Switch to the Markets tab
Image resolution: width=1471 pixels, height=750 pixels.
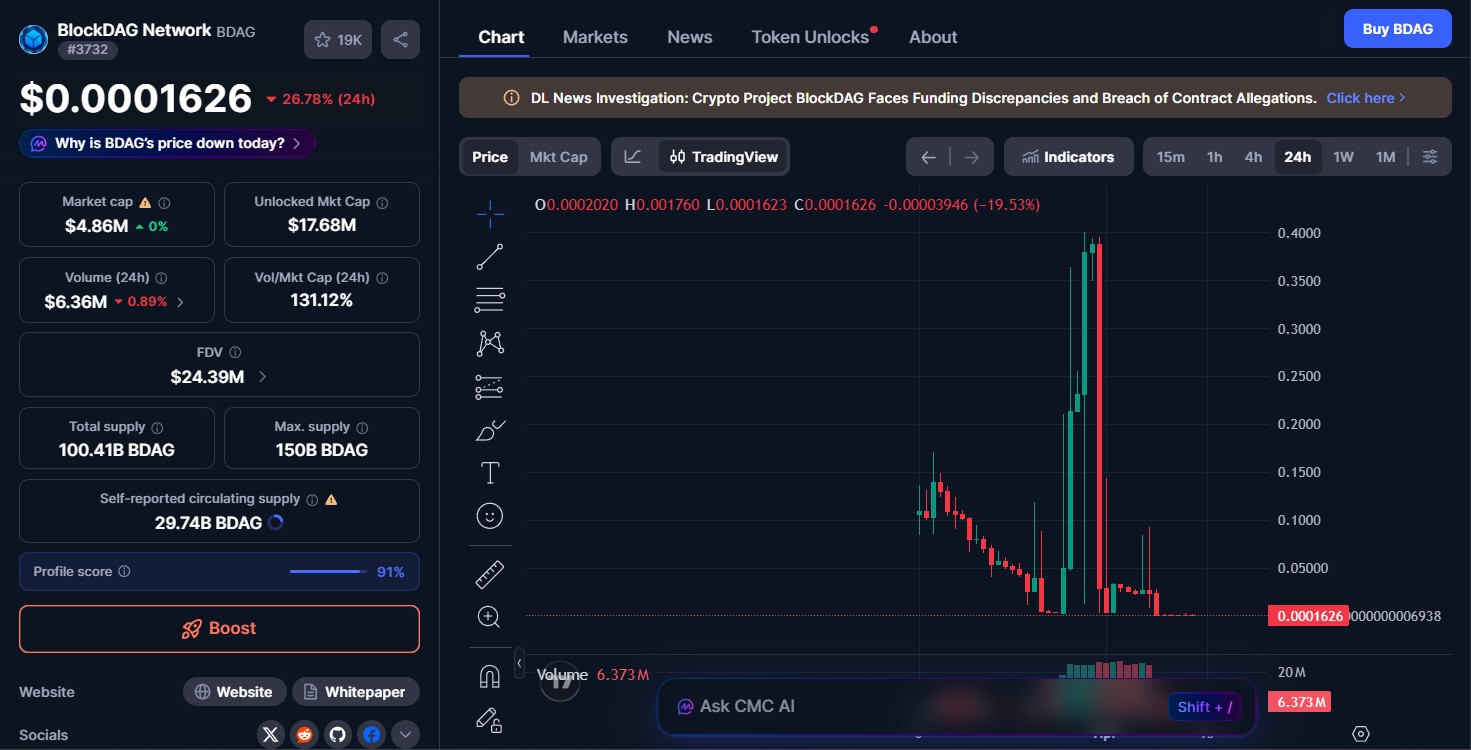(595, 36)
